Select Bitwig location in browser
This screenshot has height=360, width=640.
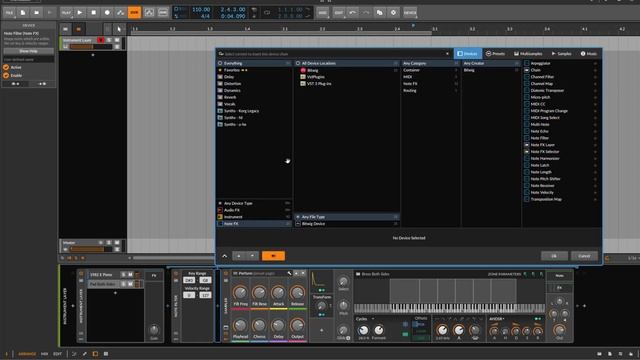(x=347, y=70)
